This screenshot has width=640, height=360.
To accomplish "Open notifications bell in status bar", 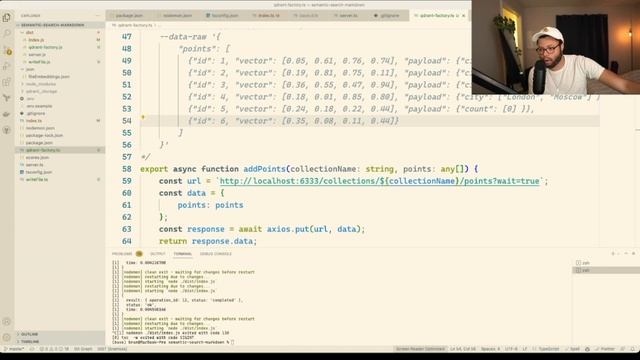I will (x=632, y=349).
